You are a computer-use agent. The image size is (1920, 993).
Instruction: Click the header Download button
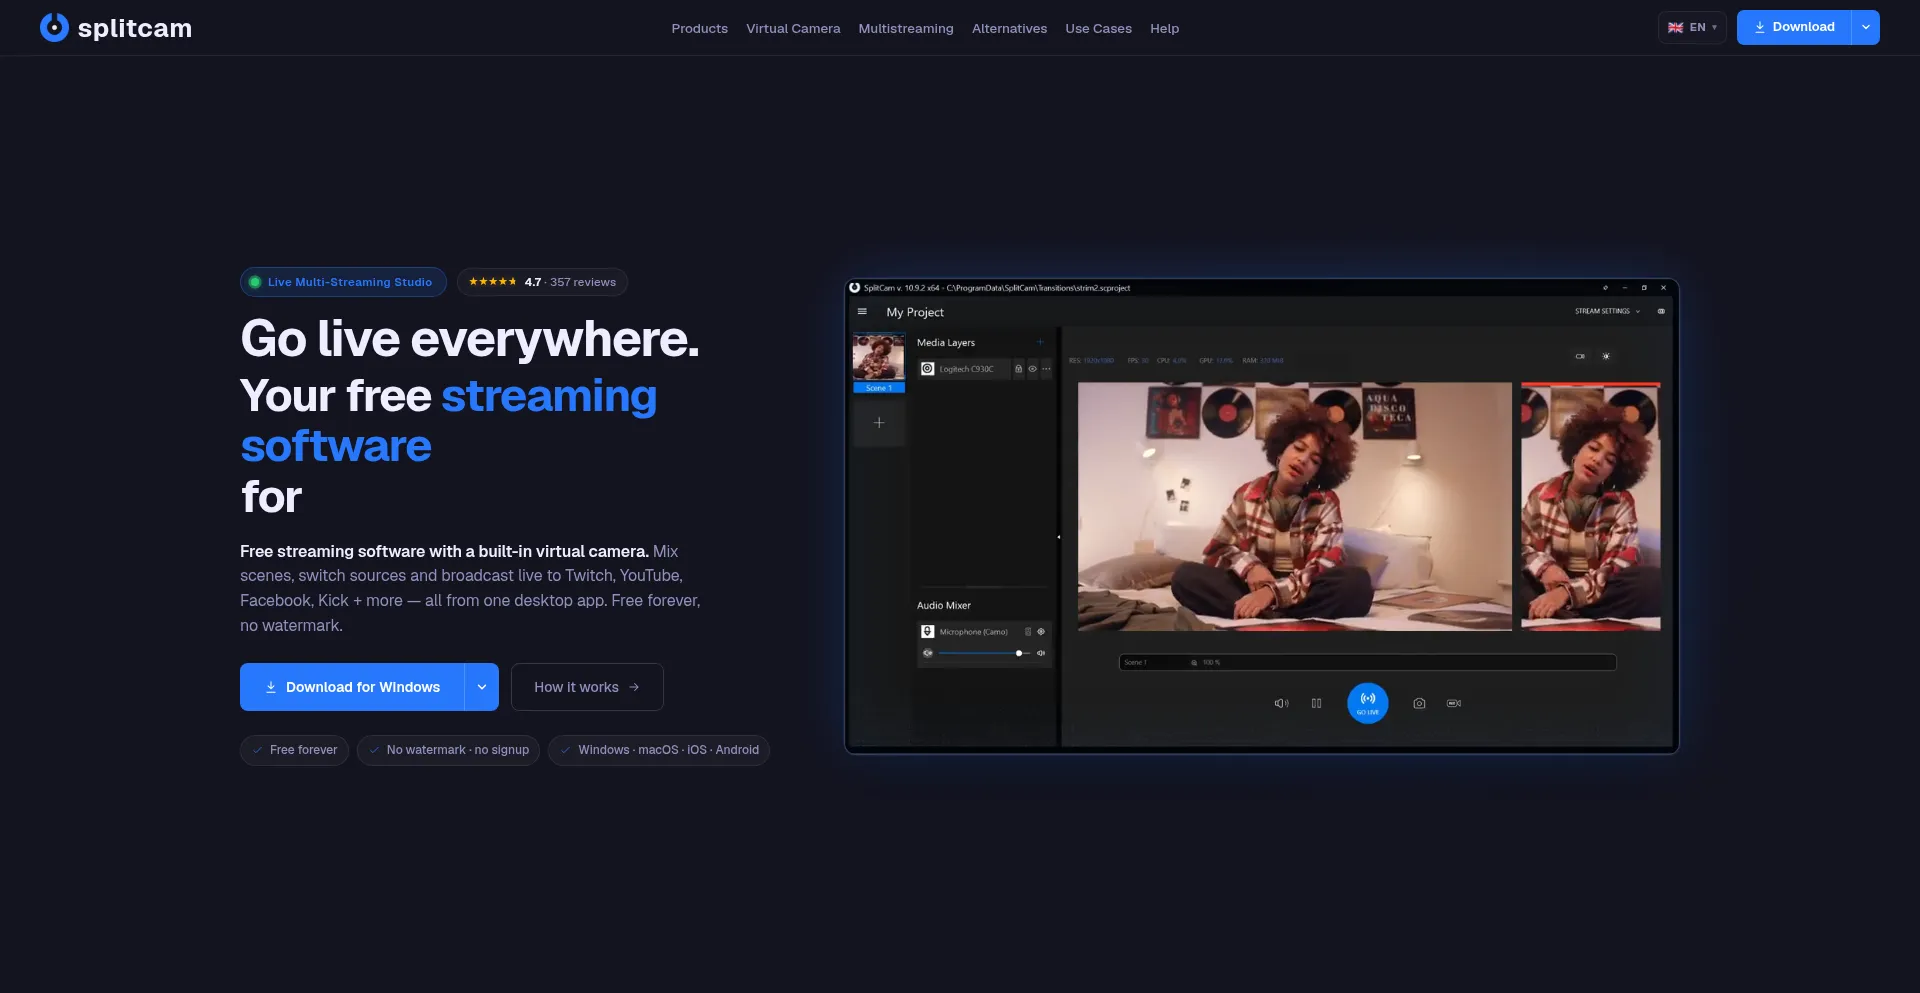[x=1794, y=27]
